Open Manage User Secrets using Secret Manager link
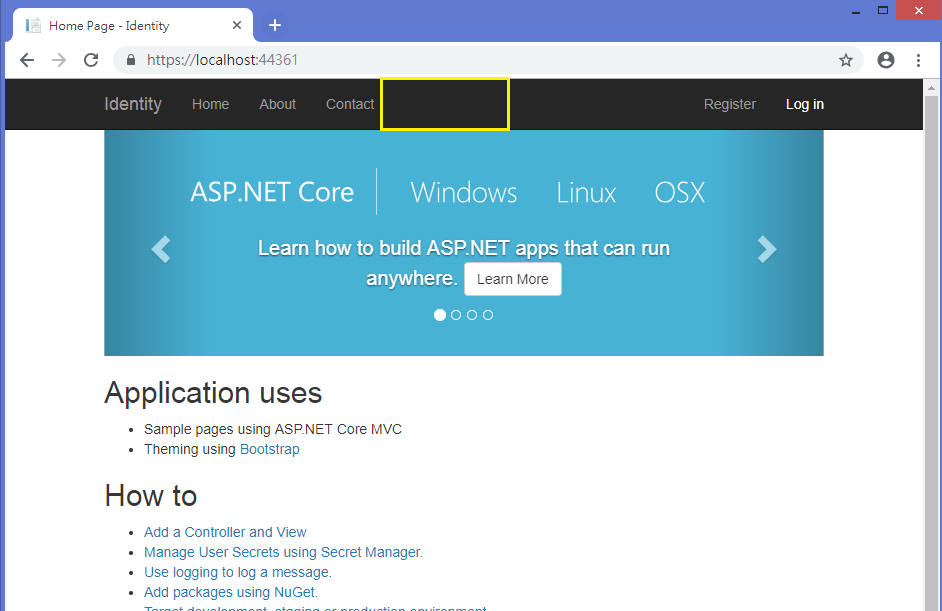 point(284,552)
